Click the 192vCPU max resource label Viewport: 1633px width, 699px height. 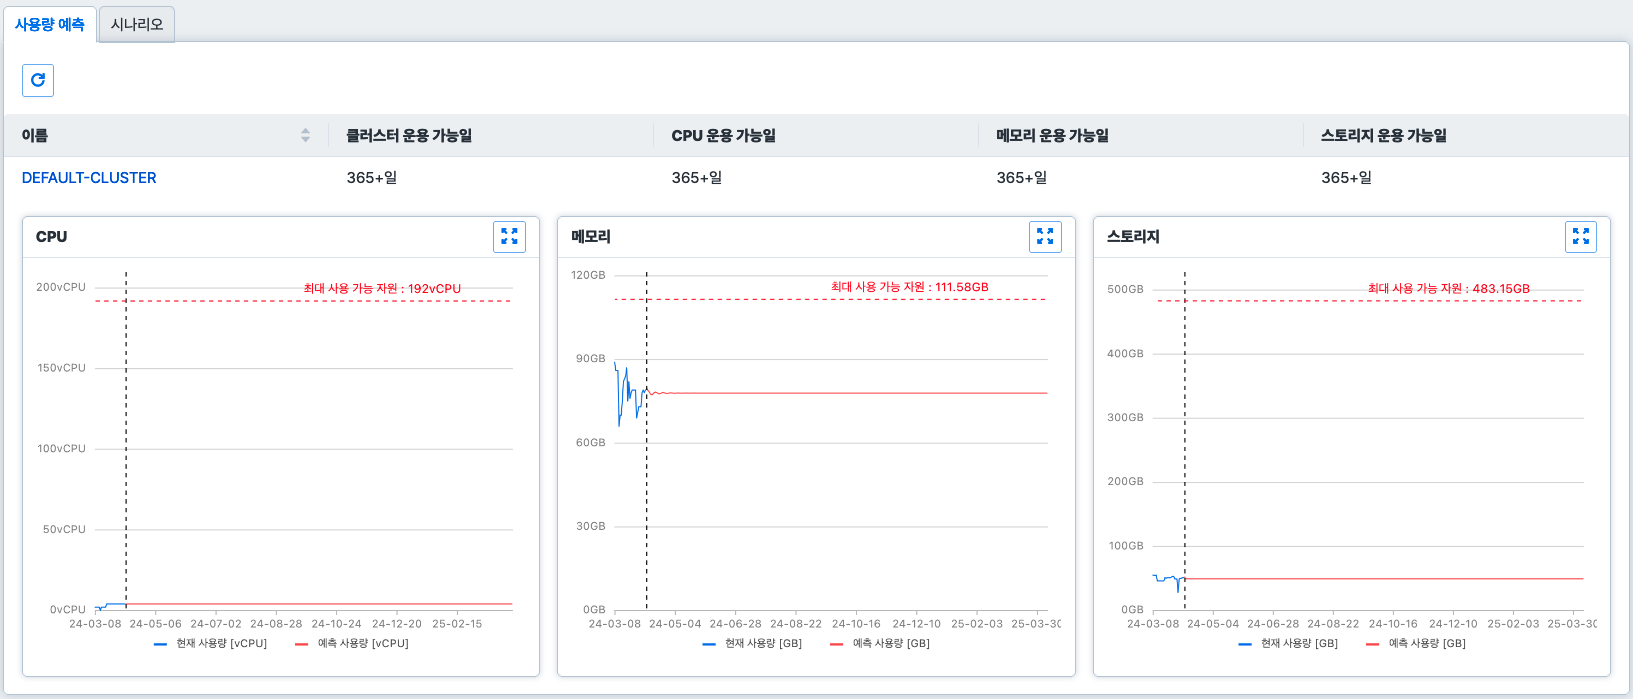click(x=382, y=288)
